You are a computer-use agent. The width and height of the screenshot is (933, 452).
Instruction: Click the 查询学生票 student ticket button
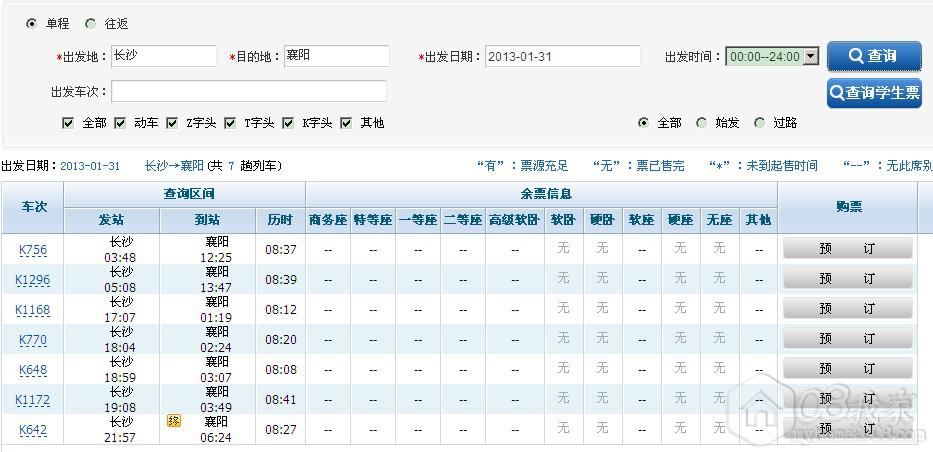click(x=873, y=93)
